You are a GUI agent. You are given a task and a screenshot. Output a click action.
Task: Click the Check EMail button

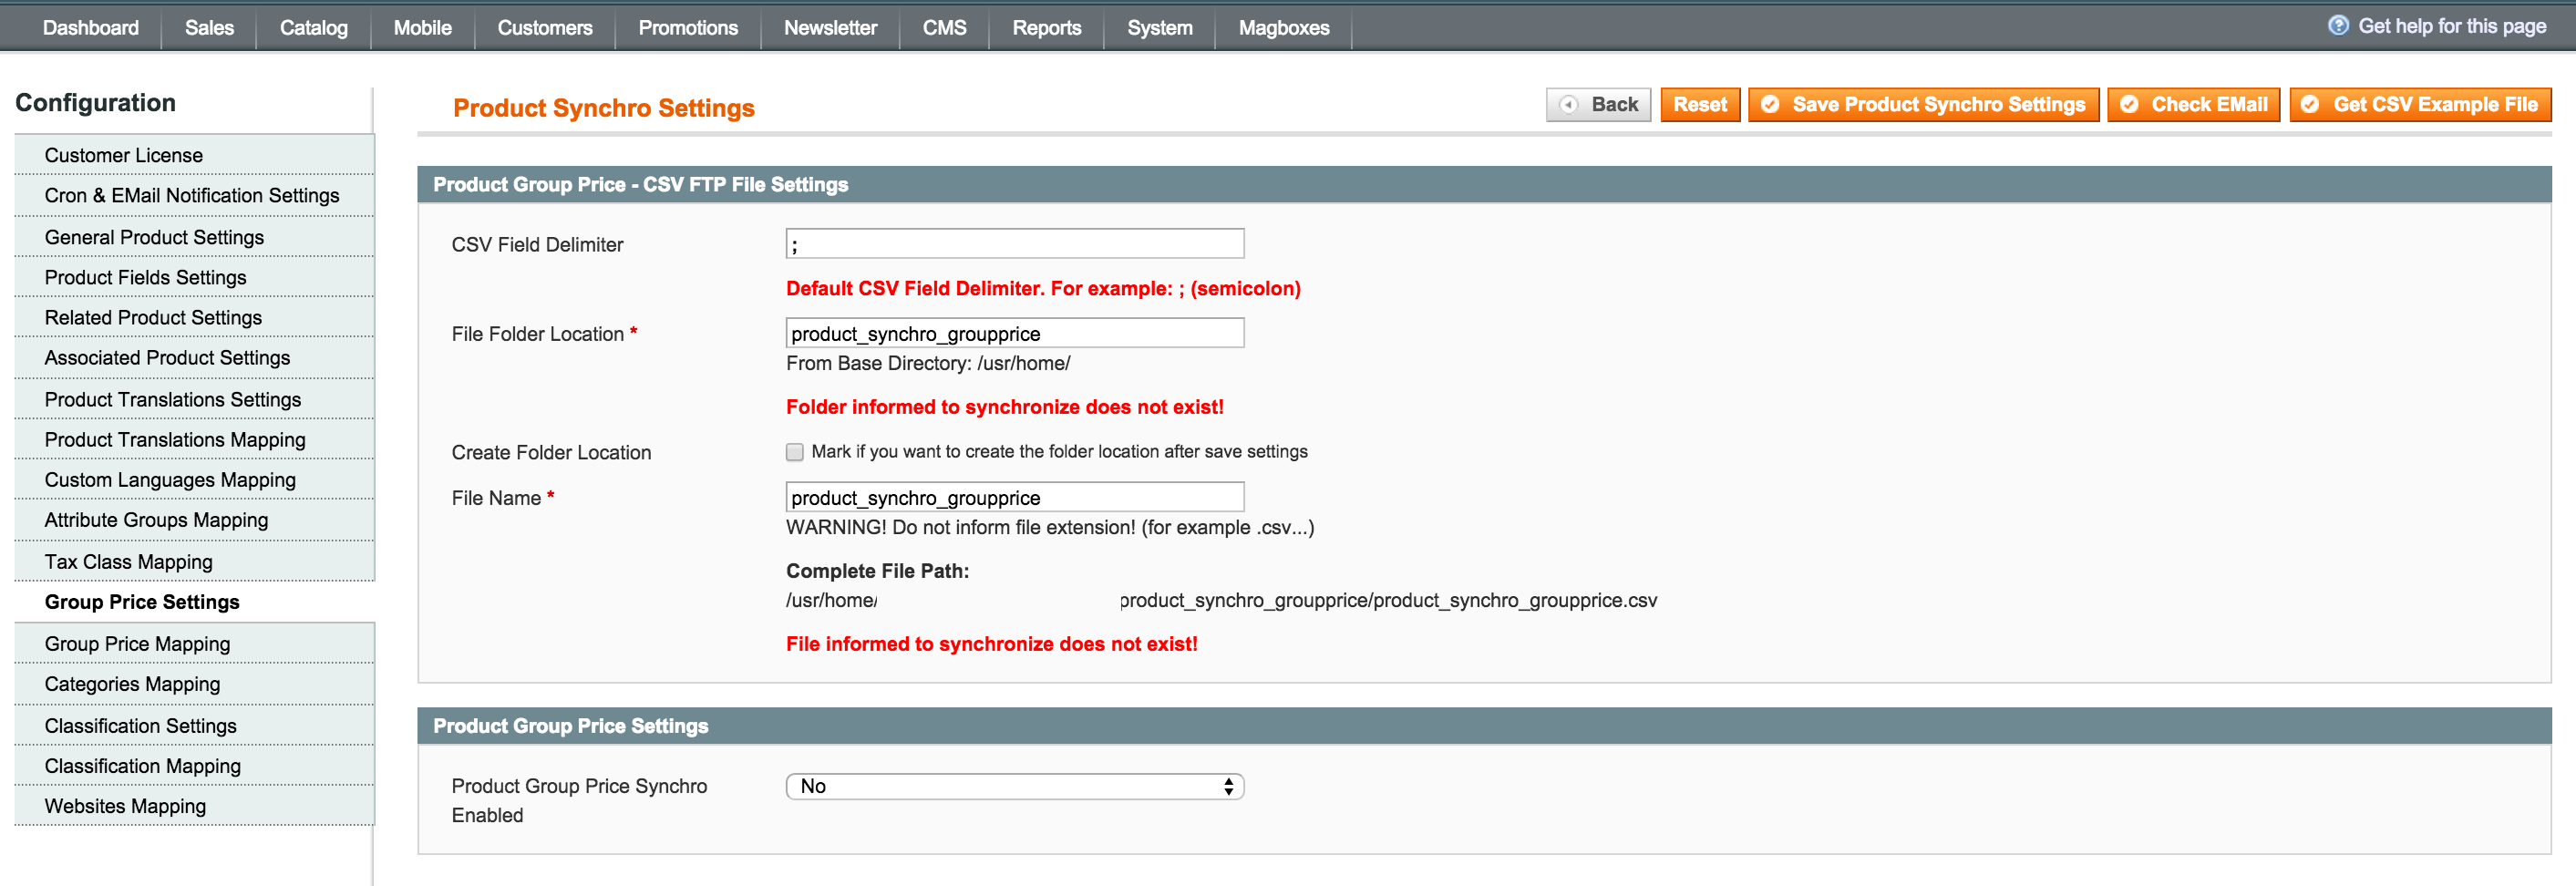click(2193, 104)
